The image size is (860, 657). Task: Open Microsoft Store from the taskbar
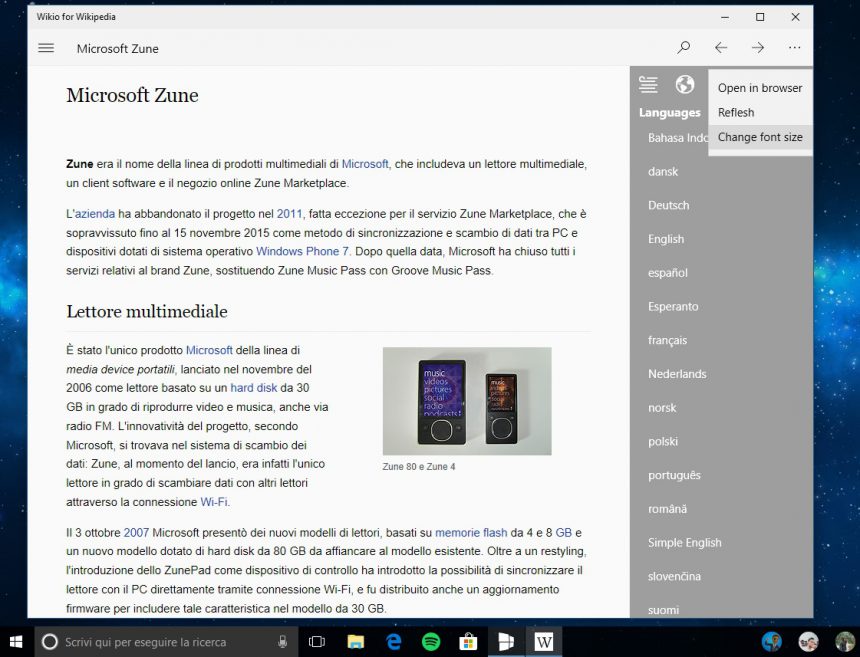(x=467, y=641)
